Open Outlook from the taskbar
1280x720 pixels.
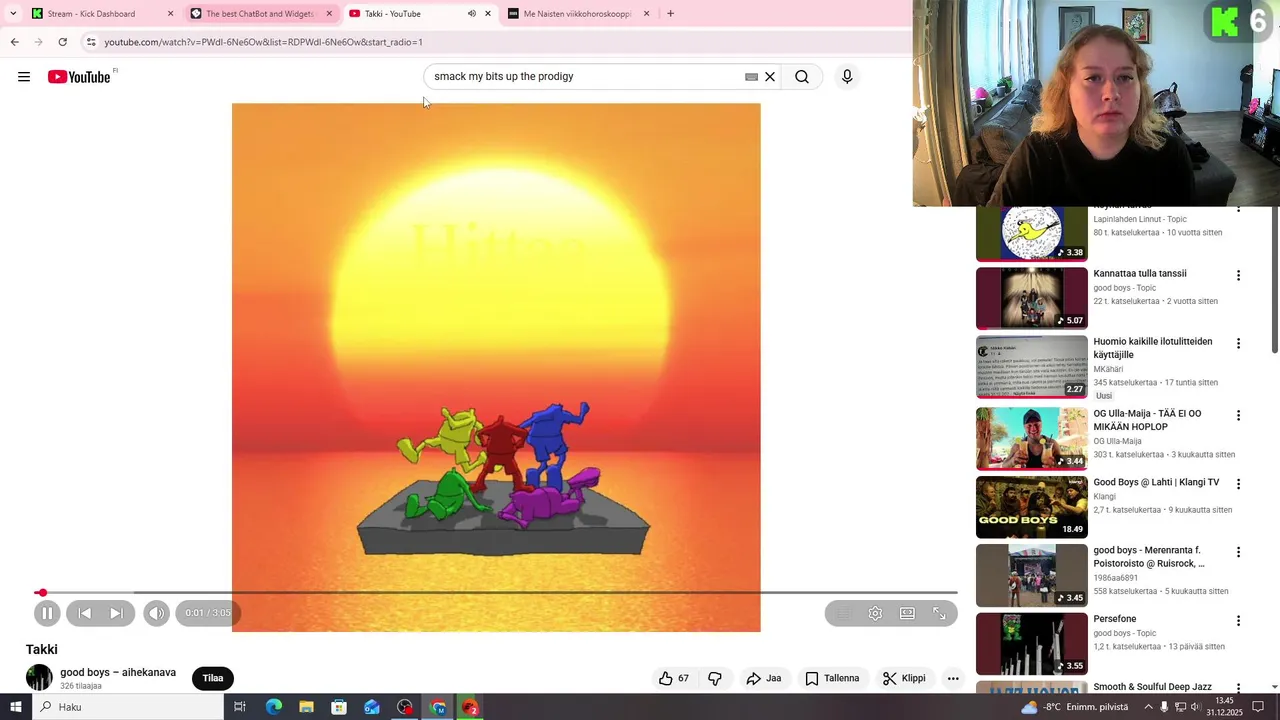pos(372,707)
